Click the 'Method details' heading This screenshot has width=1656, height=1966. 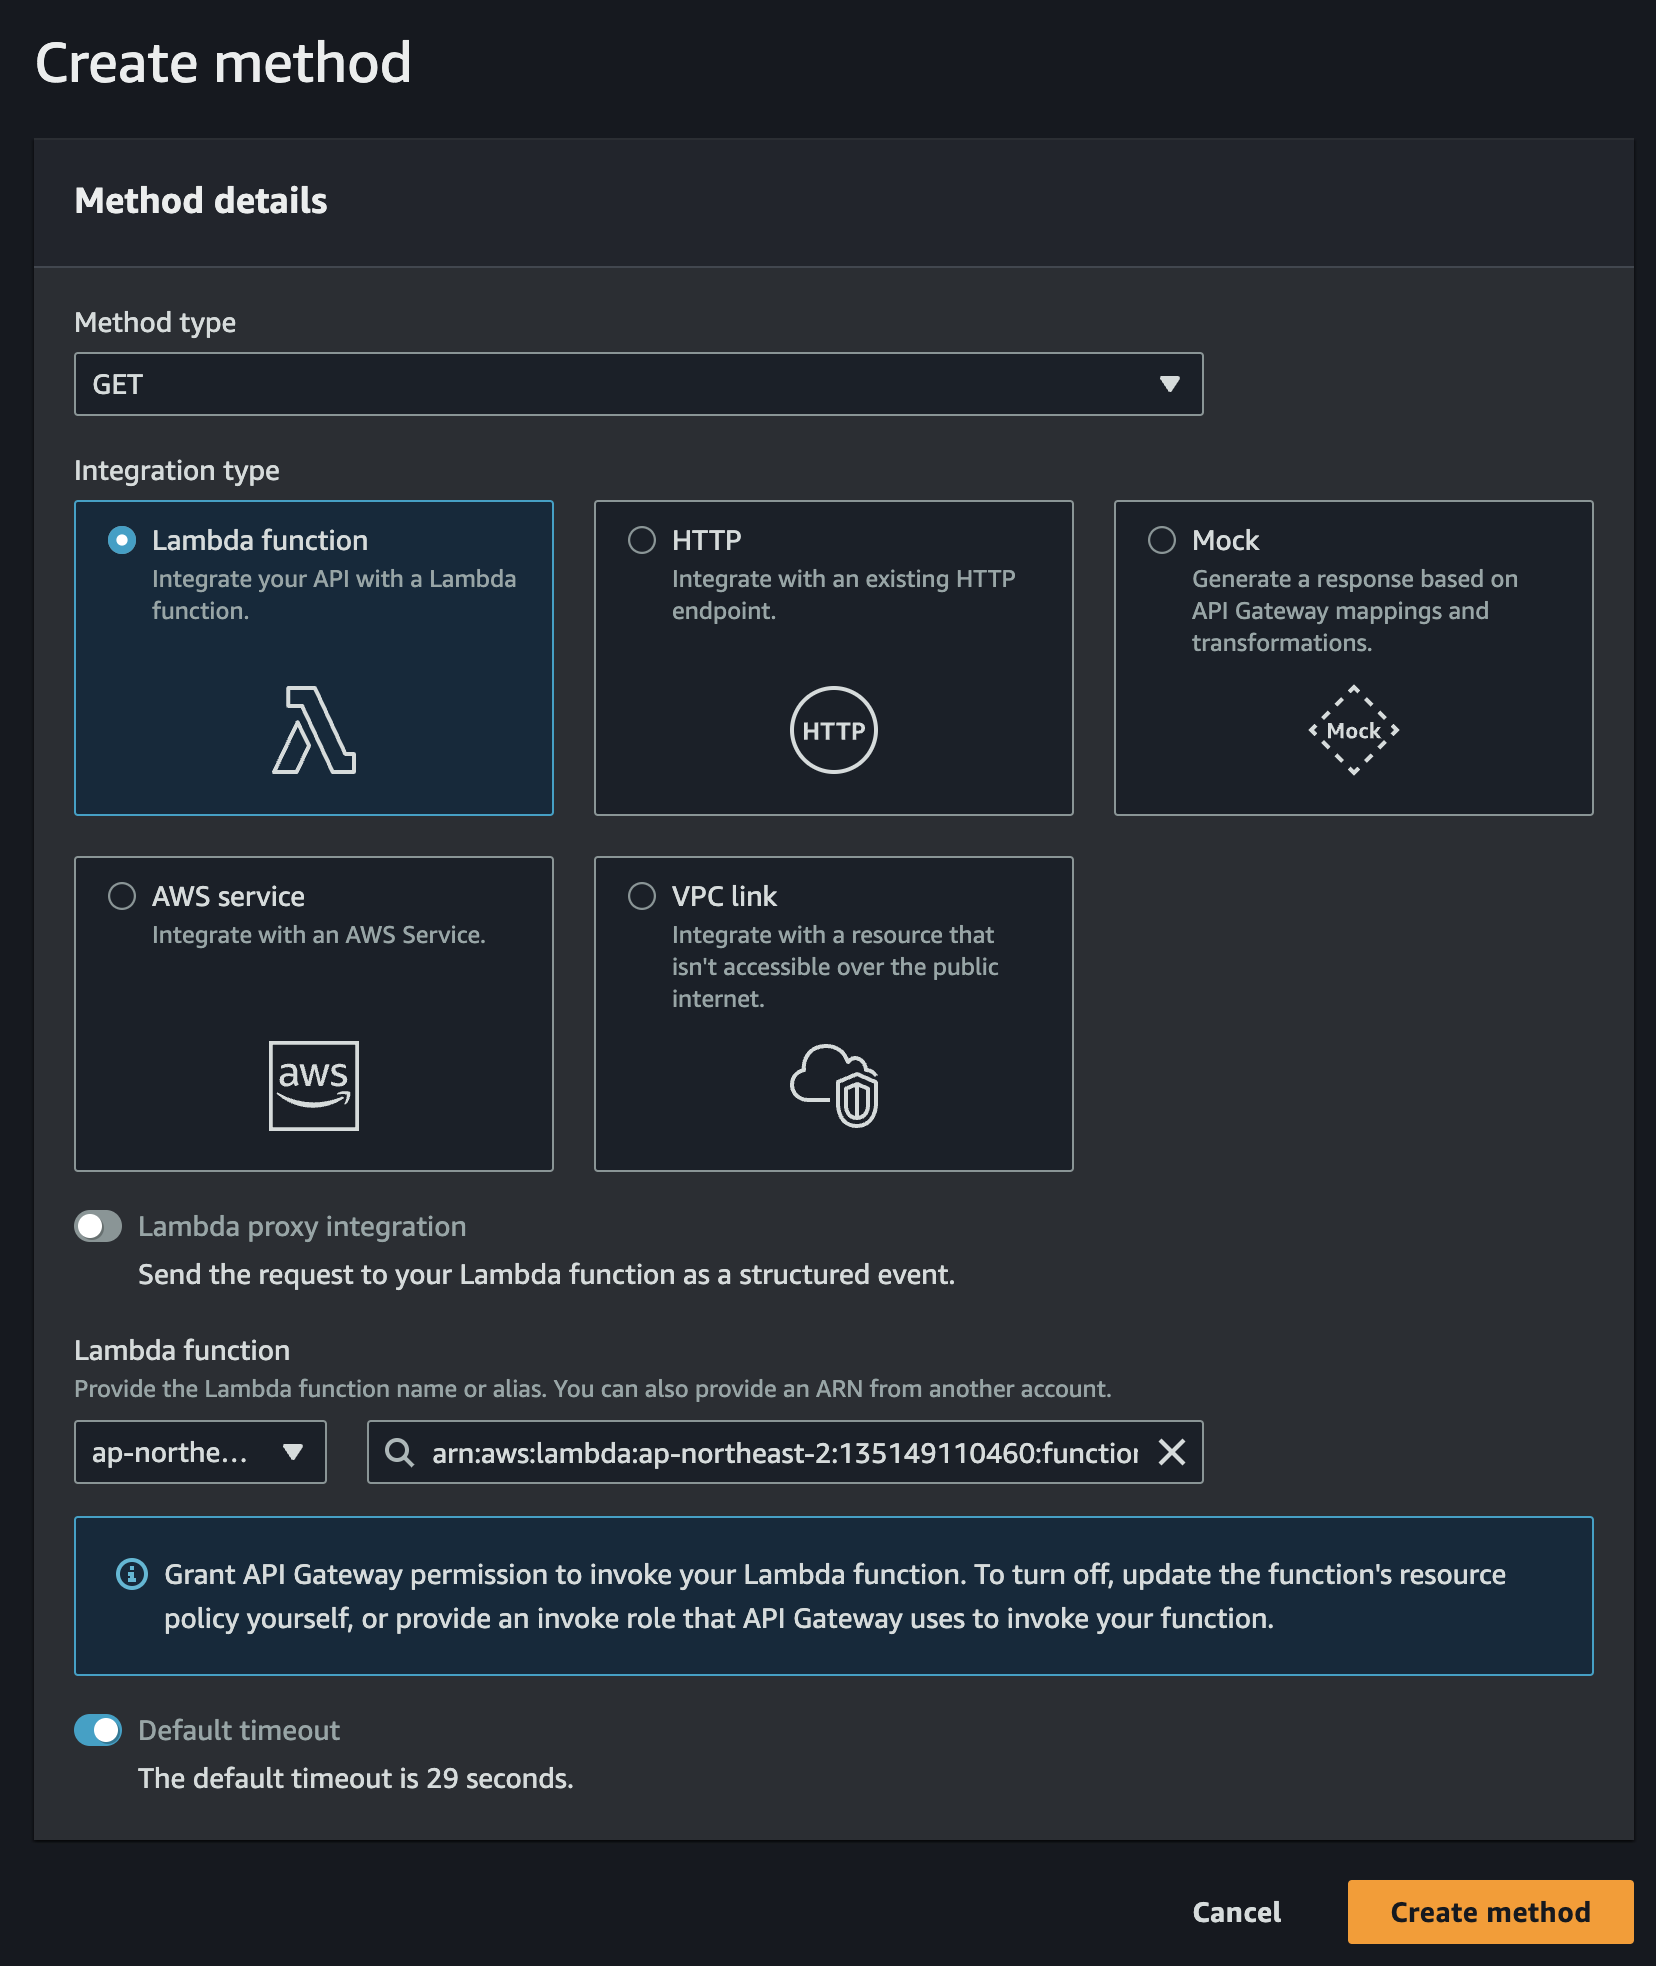(201, 200)
